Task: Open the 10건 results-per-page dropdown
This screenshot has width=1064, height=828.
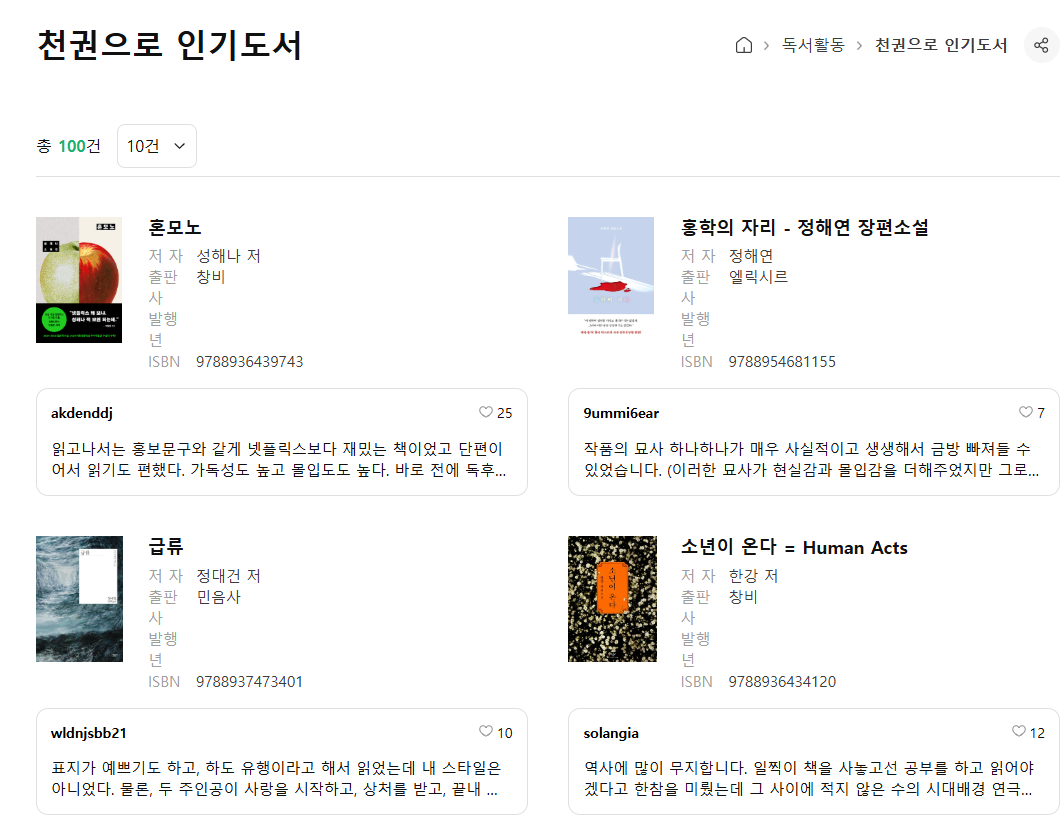Action: (x=156, y=145)
